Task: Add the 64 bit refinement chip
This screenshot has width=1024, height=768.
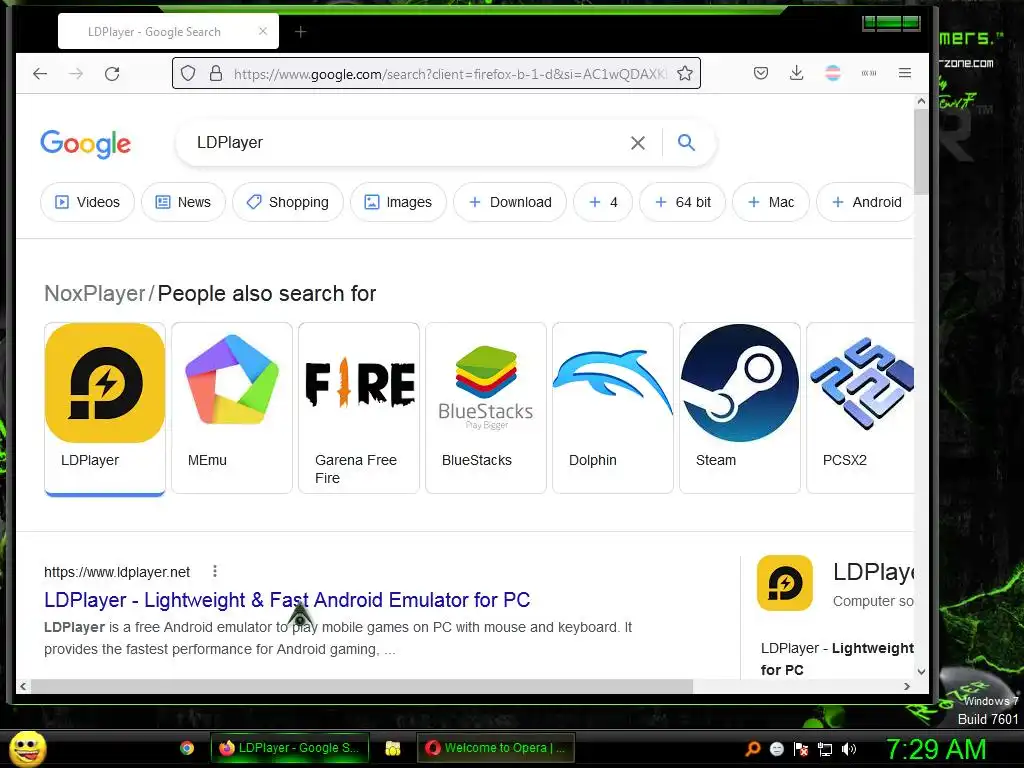Action: click(x=682, y=202)
